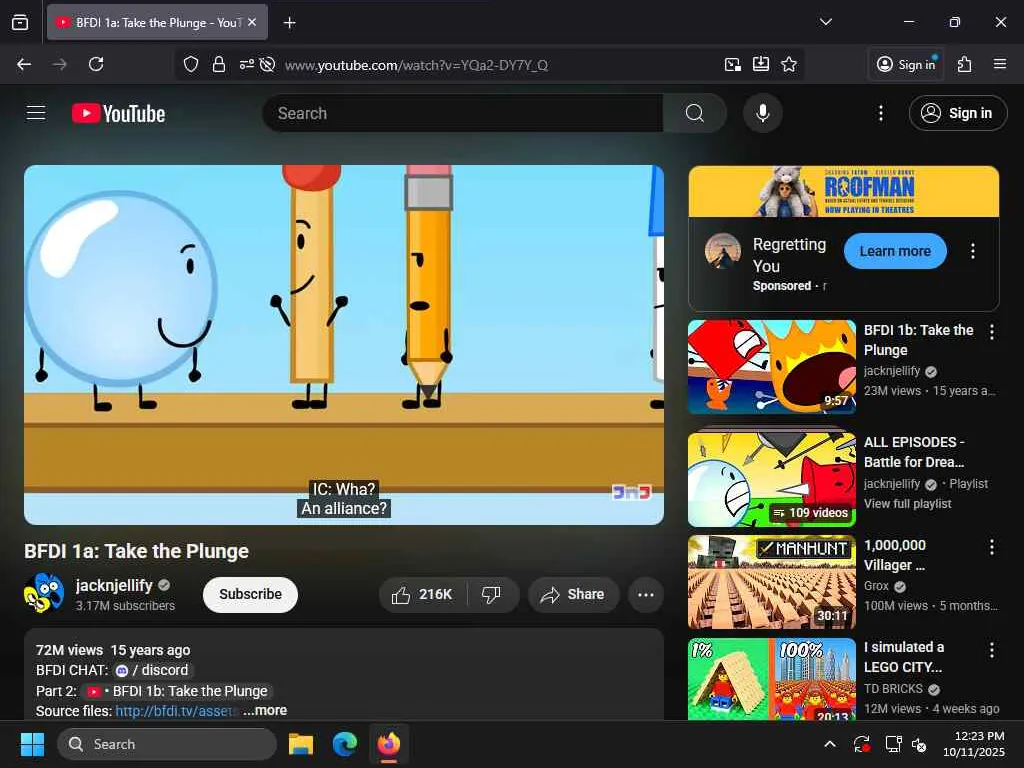Image resolution: width=1024 pixels, height=768 pixels.
Task: Open the bfdi.tv source files link
Action: click(x=176, y=711)
